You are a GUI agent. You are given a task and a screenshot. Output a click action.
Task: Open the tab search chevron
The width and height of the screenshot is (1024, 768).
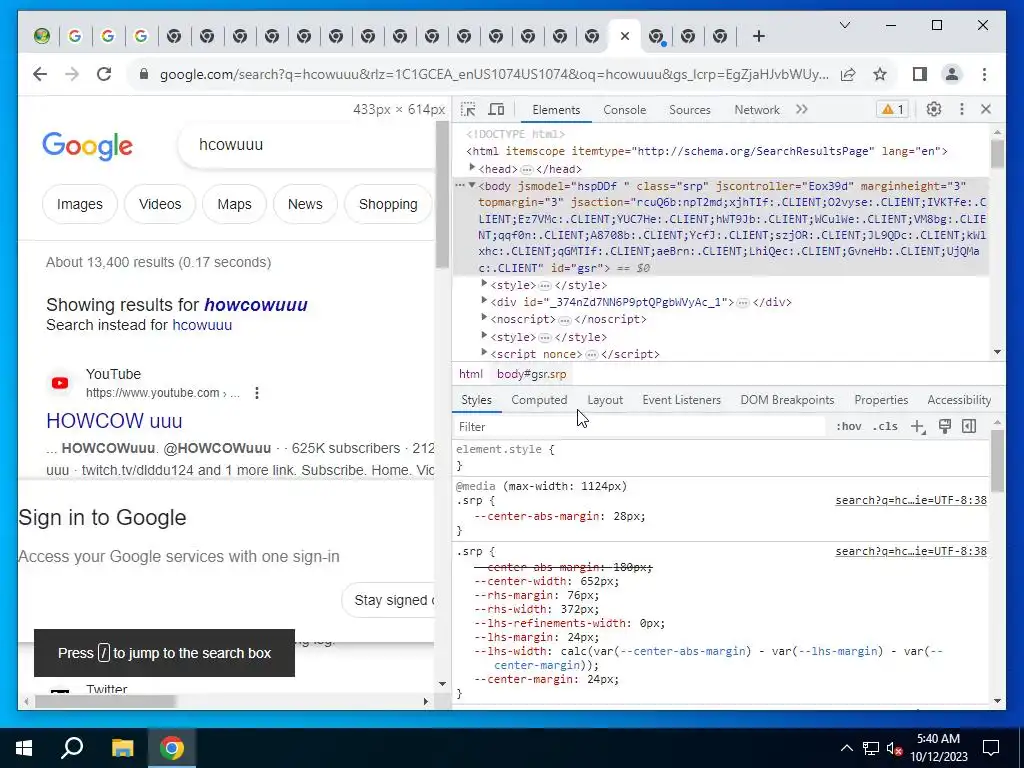click(x=844, y=25)
